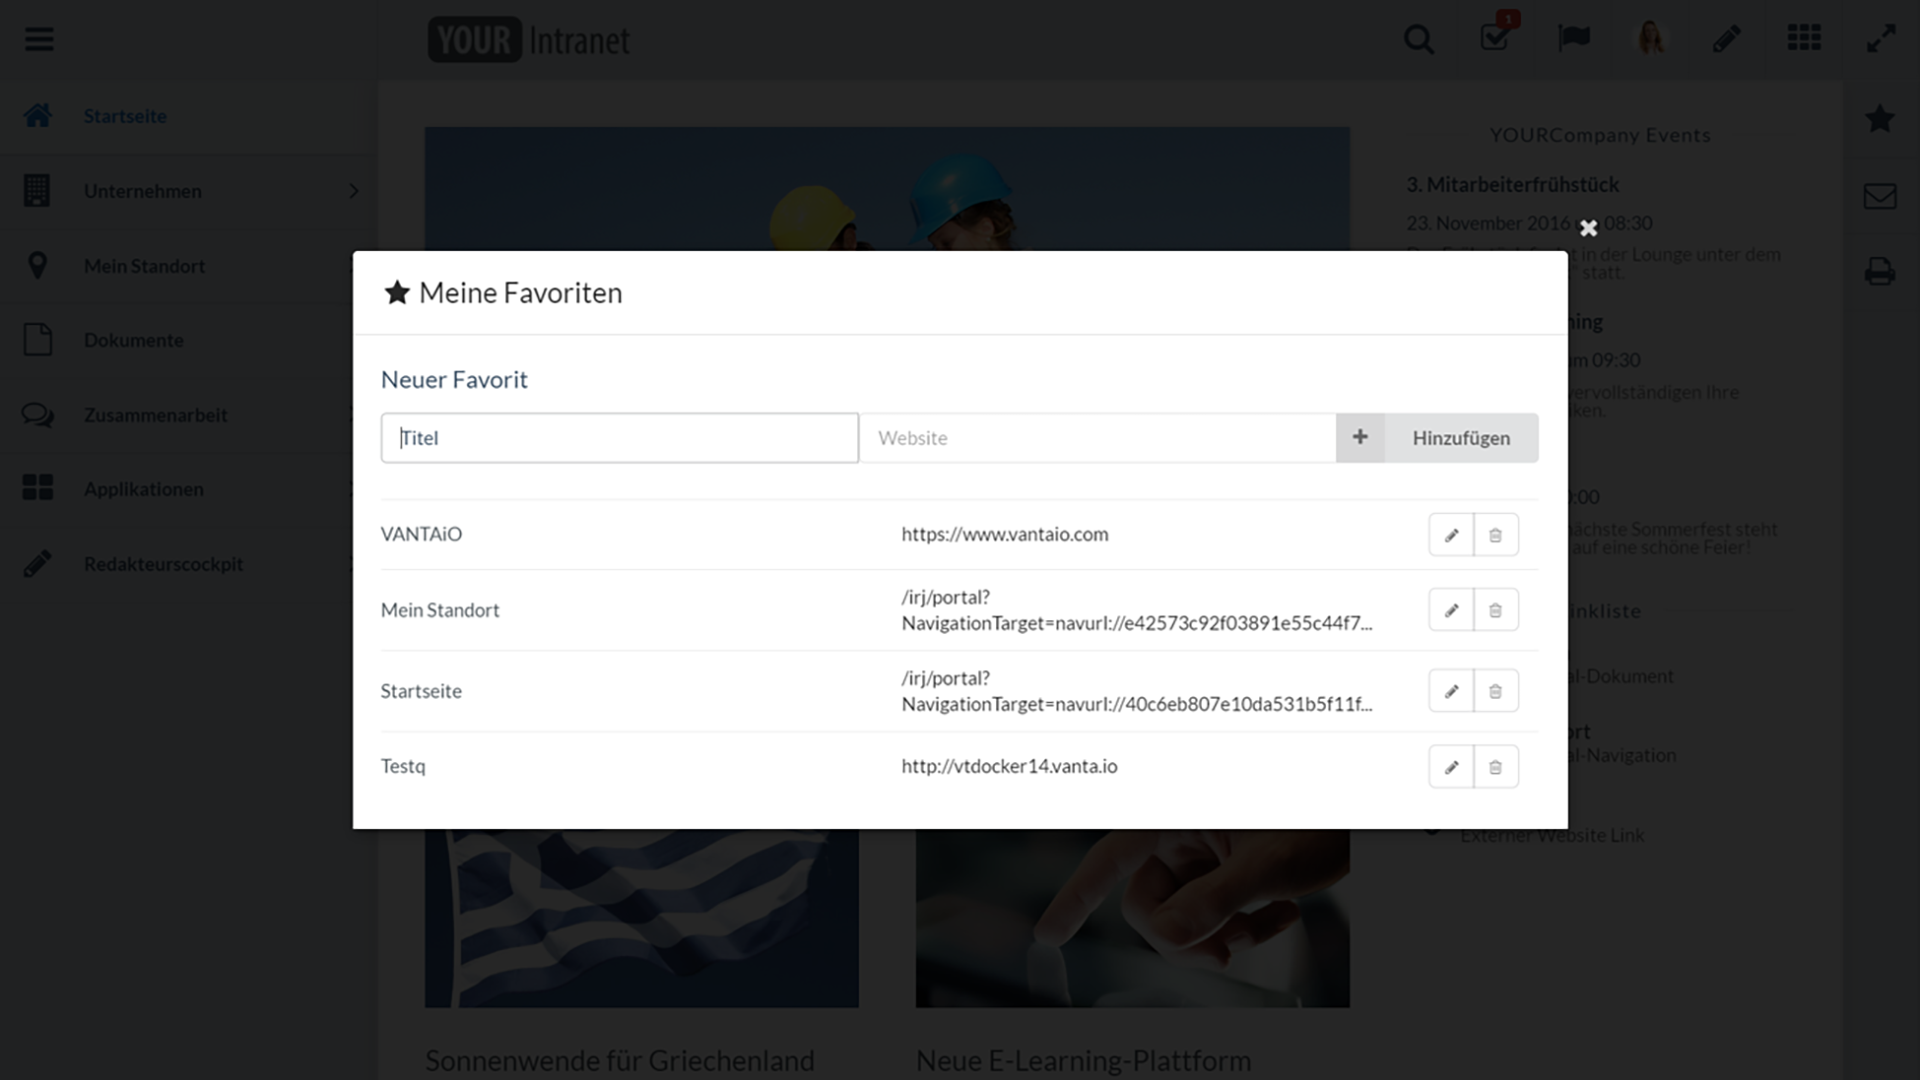Image resolution: width=1920 pixels, height=1080 pixels.
Task: Edit the VANTAiO favorite
Action: pos(1451,535)
